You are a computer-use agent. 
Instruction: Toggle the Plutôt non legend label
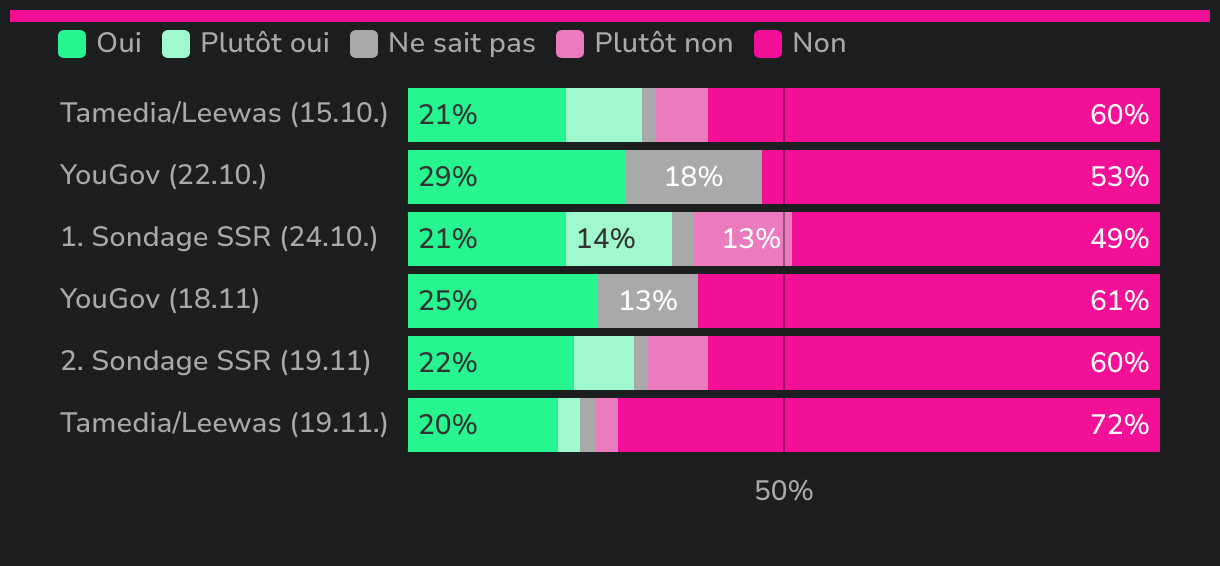[664, 43]
